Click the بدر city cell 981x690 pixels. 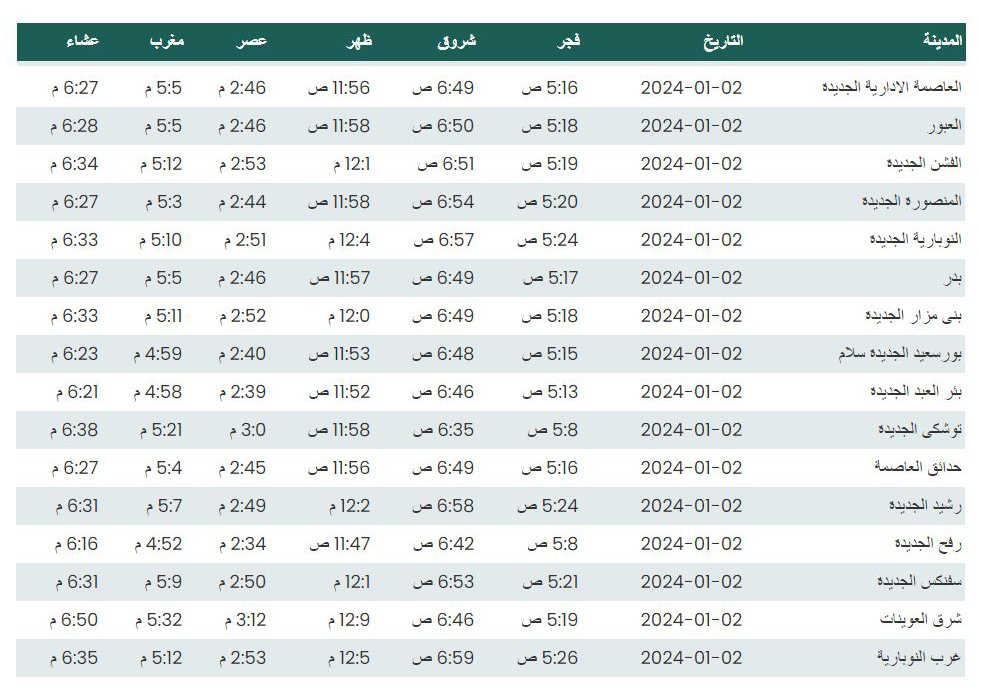click(x=953, y=278)
